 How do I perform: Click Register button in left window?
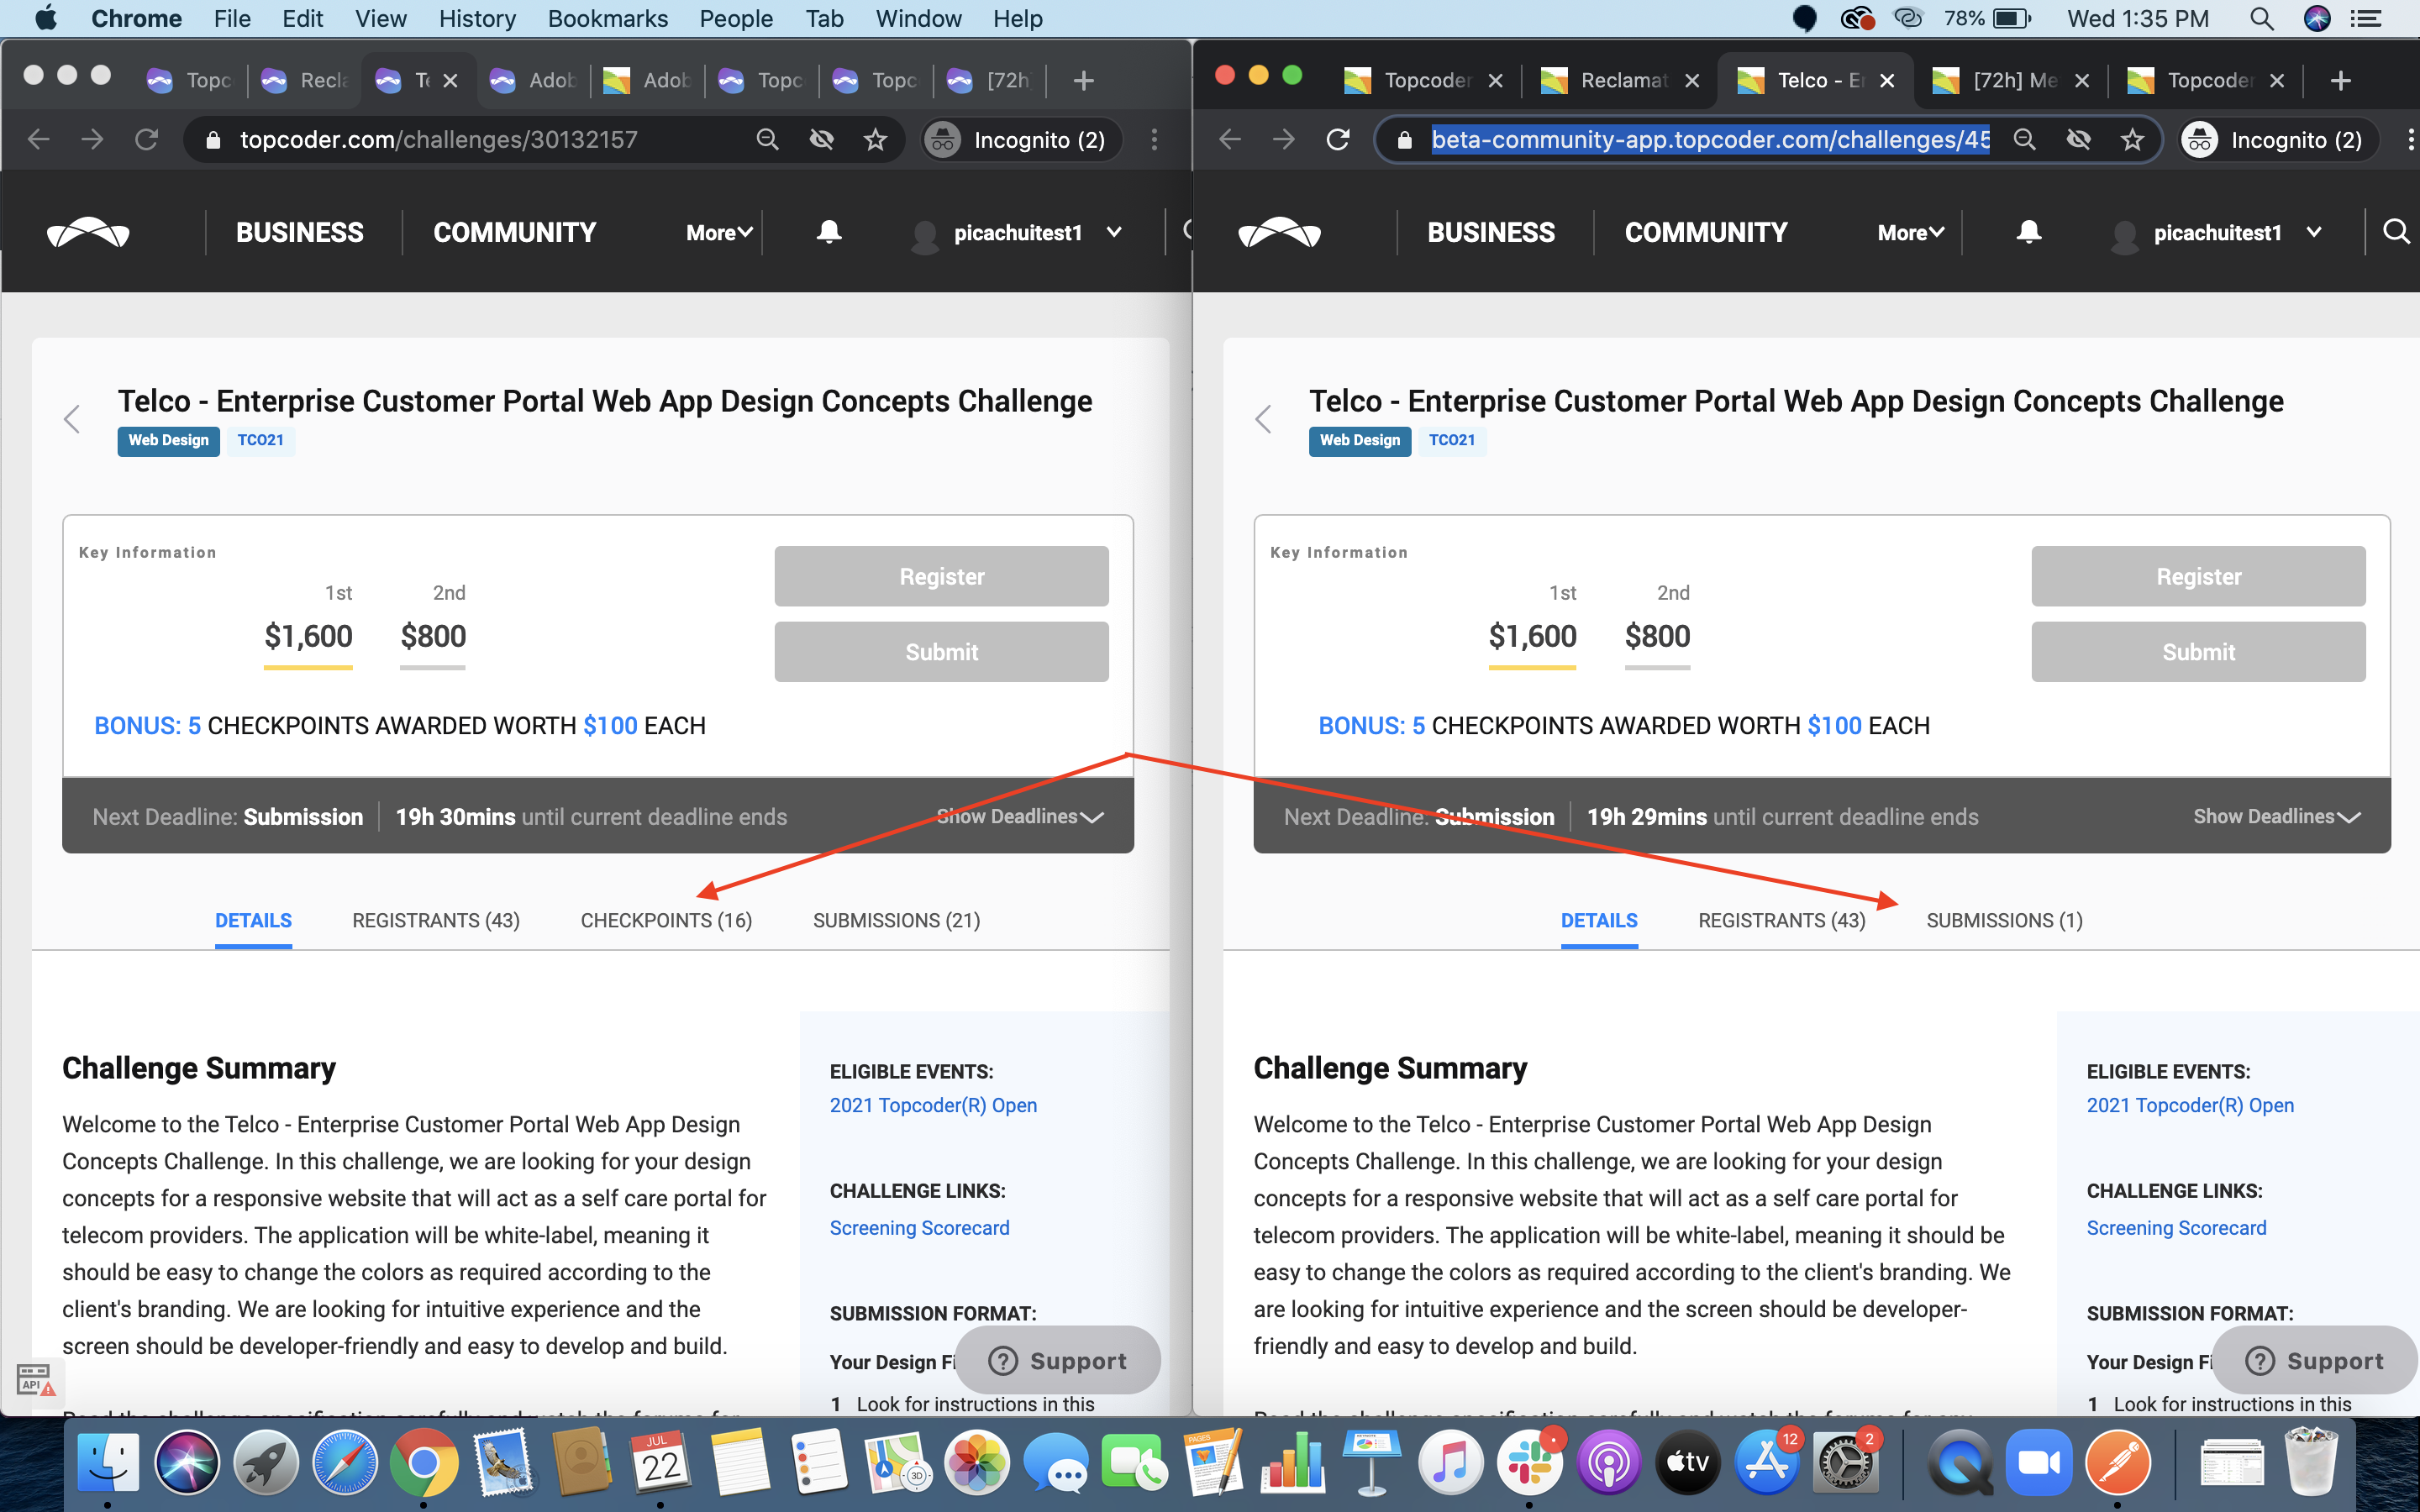(x=941, y=575)
